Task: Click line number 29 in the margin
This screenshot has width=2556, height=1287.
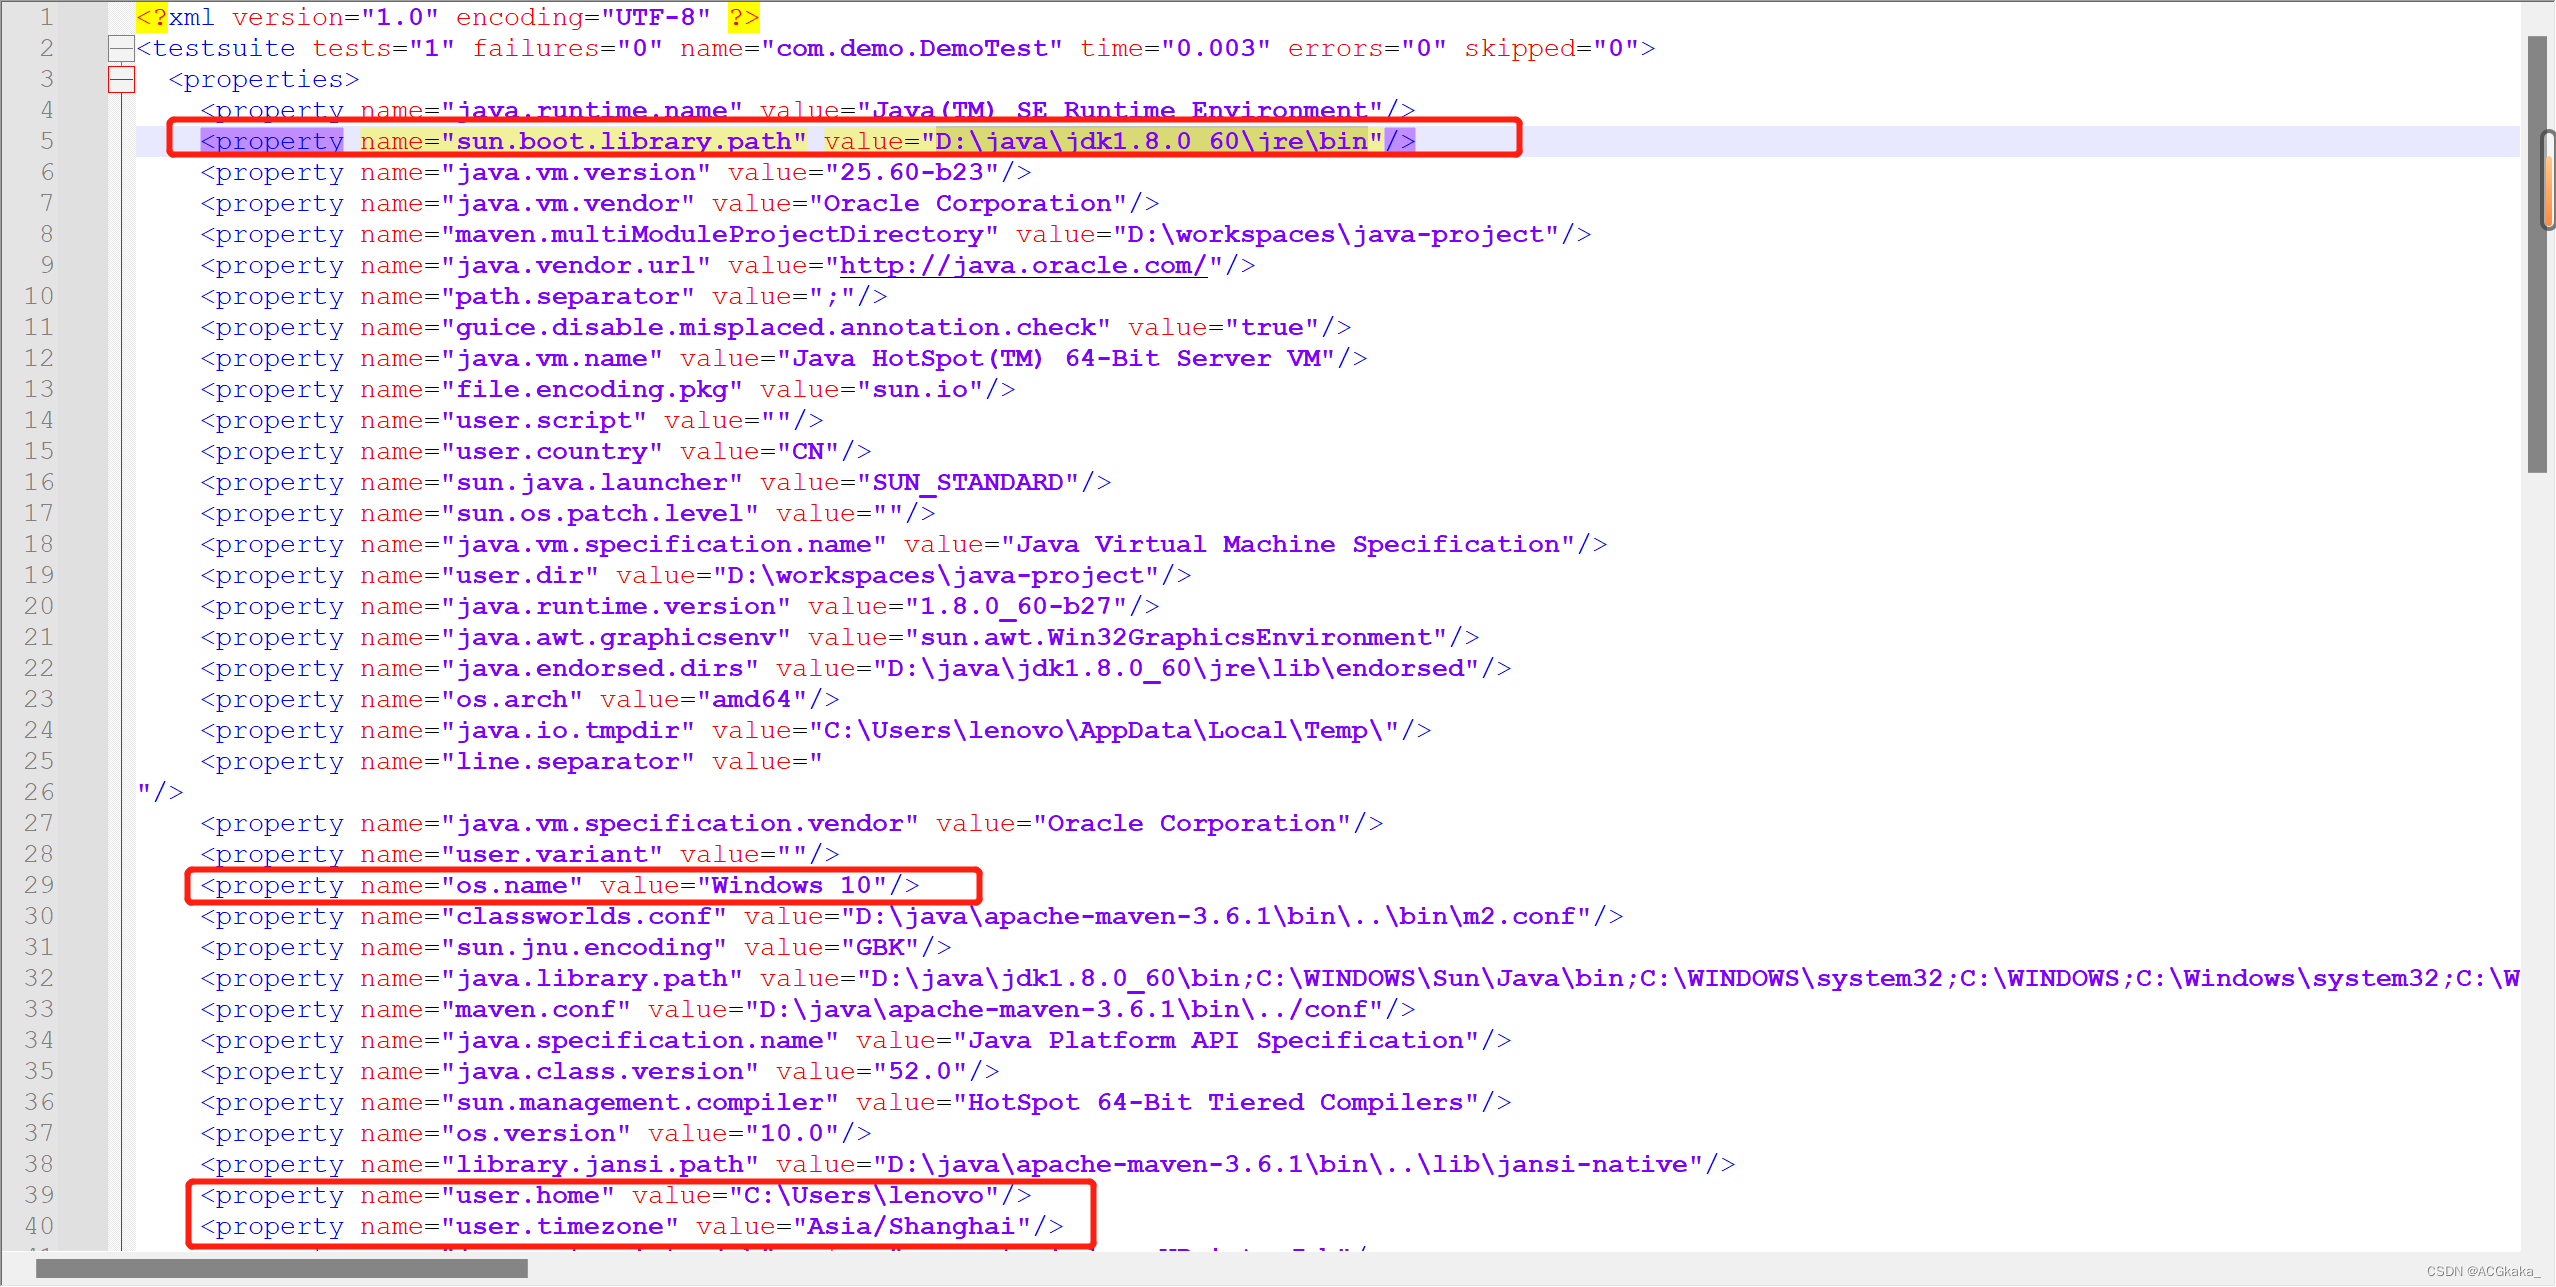Action: (x=39, y=885)
